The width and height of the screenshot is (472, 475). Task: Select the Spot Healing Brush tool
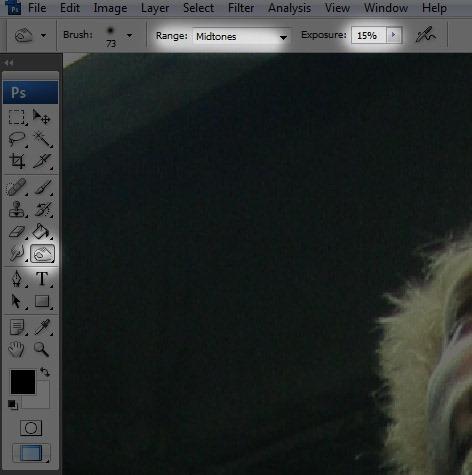tap(16, 187)
